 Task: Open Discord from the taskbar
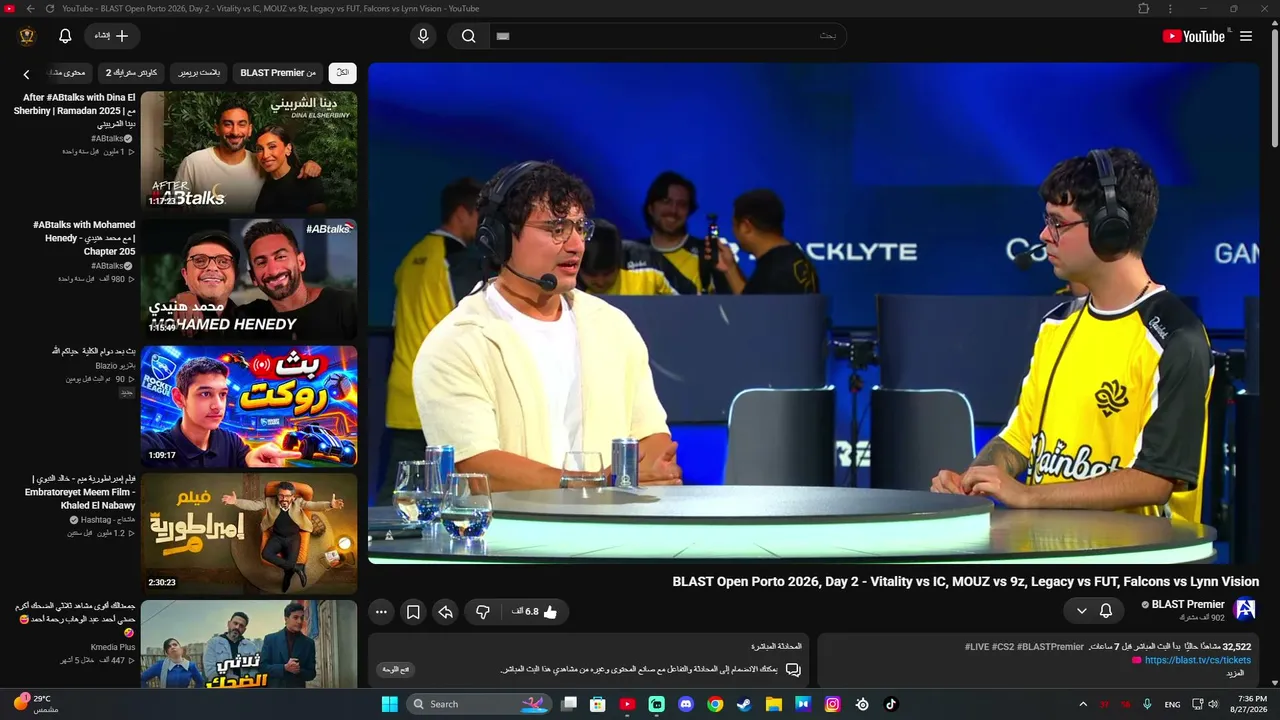[x=686, y=704]
